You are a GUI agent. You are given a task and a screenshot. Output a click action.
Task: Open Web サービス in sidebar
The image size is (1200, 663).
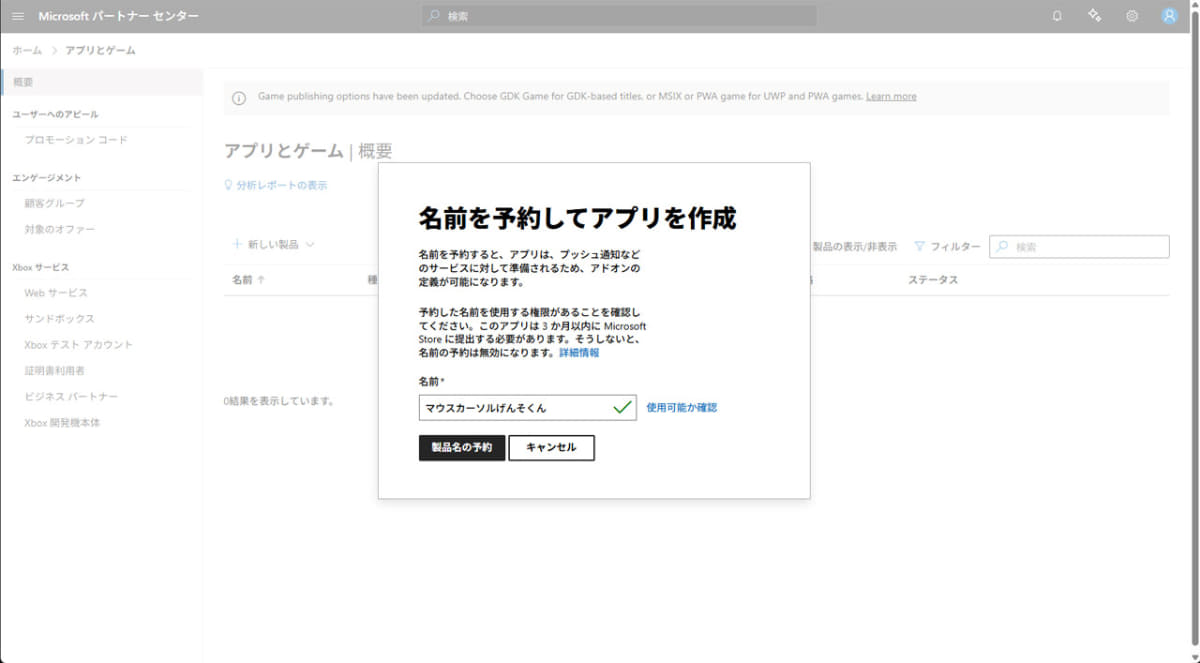coord(56,292)
